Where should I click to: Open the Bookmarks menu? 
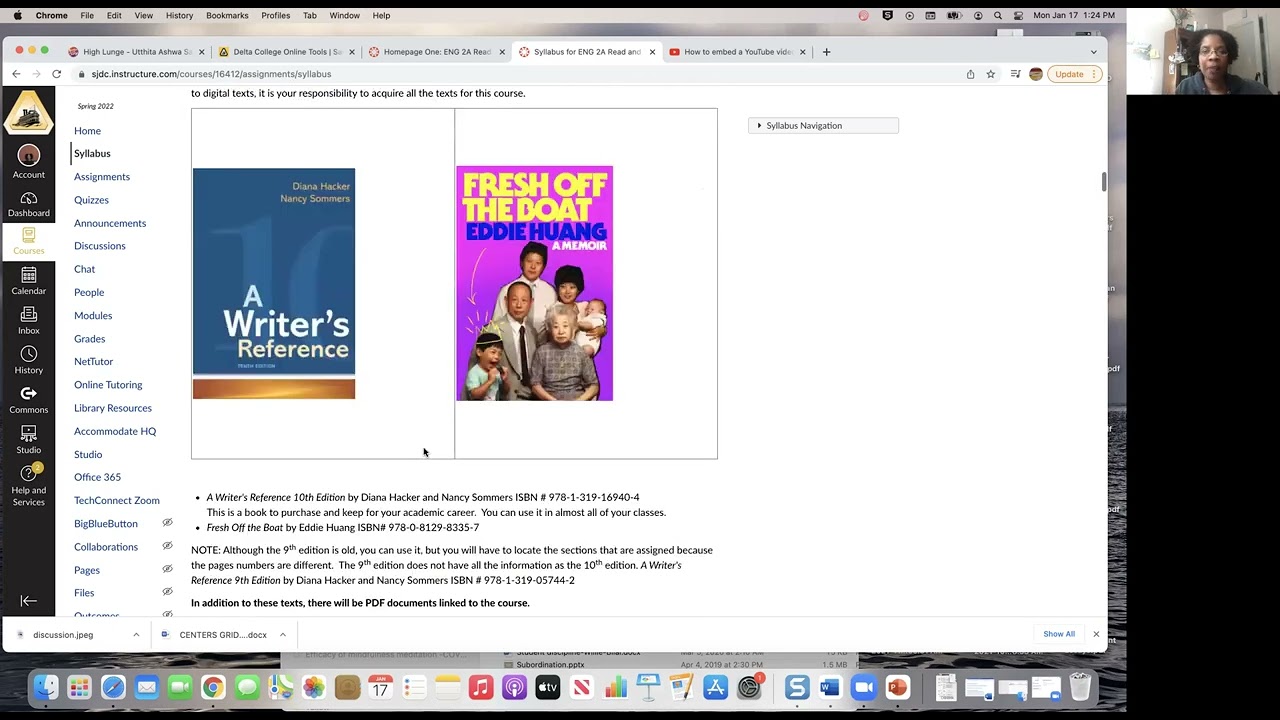[227, 15]
